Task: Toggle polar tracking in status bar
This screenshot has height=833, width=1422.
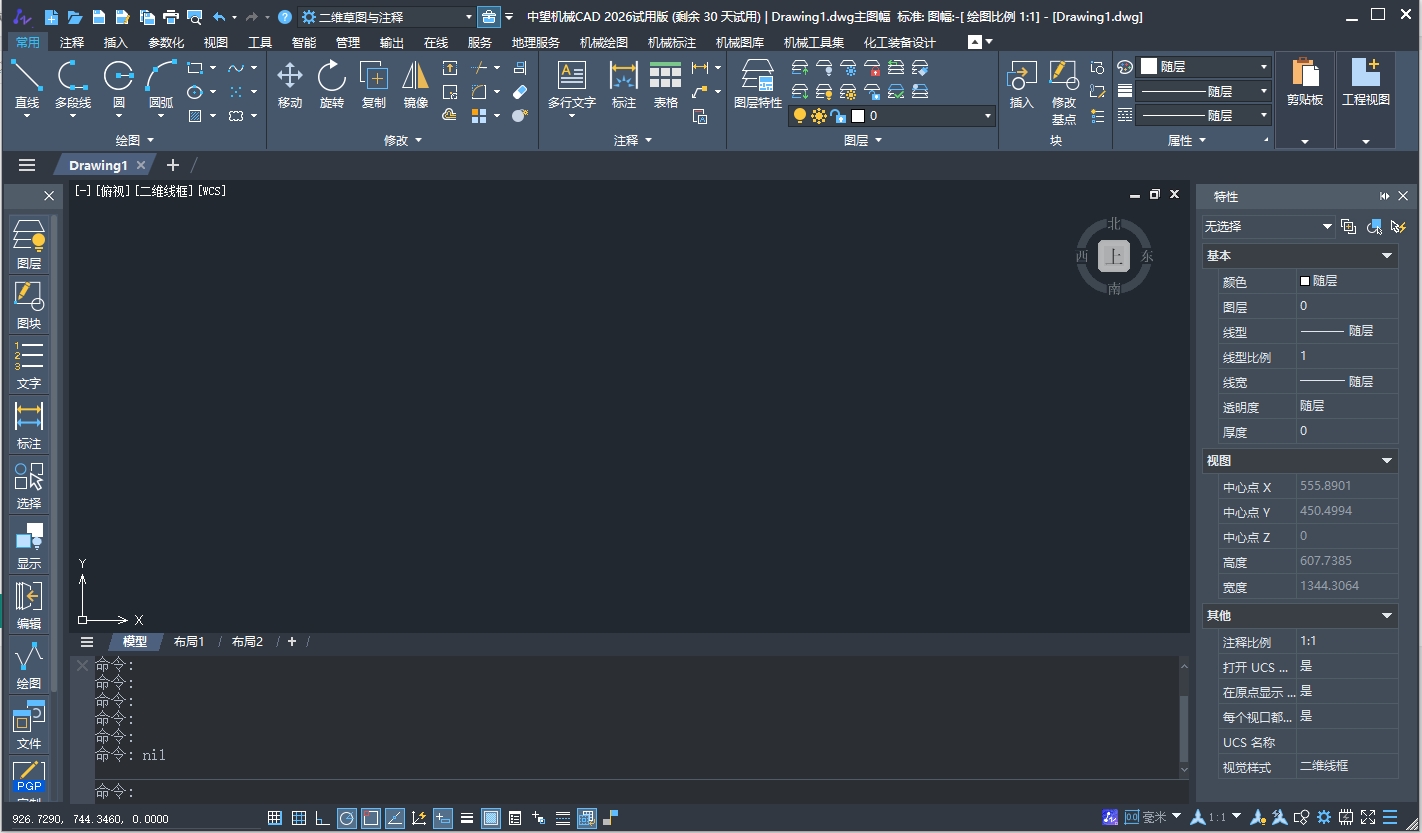Action: pos(346,818)
